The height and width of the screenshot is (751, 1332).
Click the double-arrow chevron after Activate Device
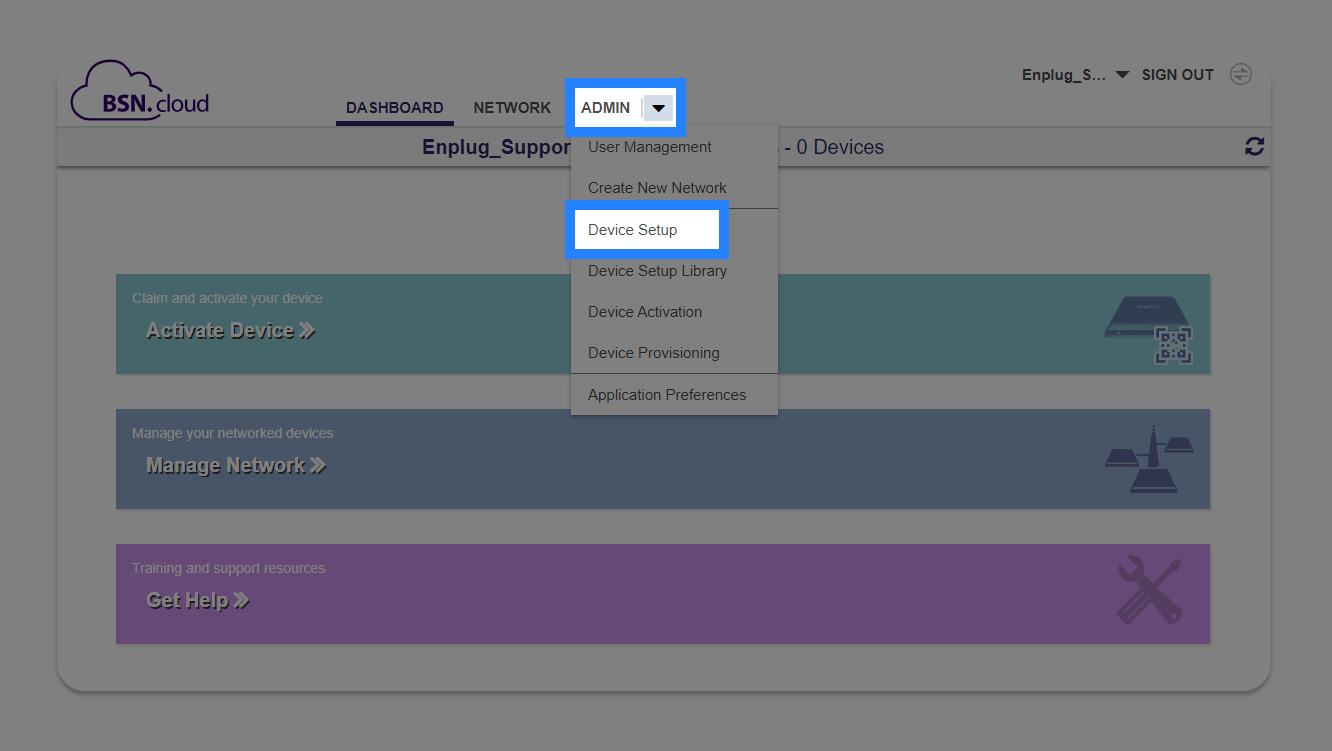click(x=306, y=330)
